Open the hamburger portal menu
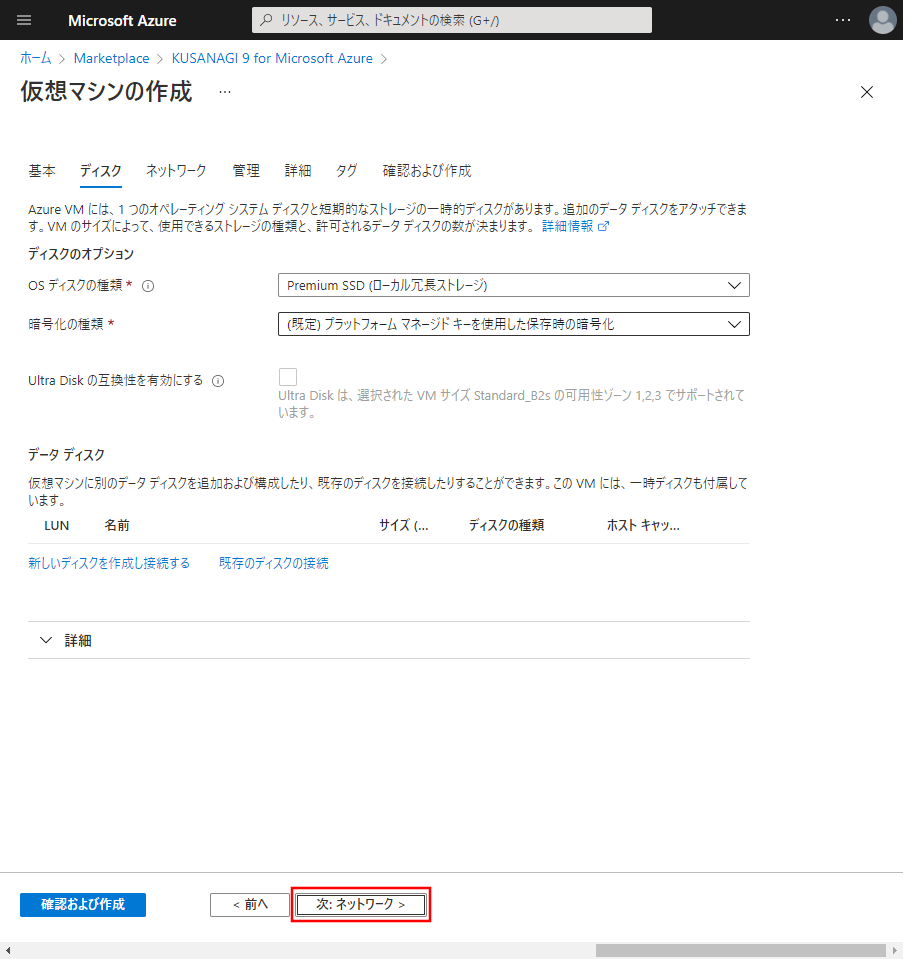The image size is (903, 959). (x=24, y=20)
